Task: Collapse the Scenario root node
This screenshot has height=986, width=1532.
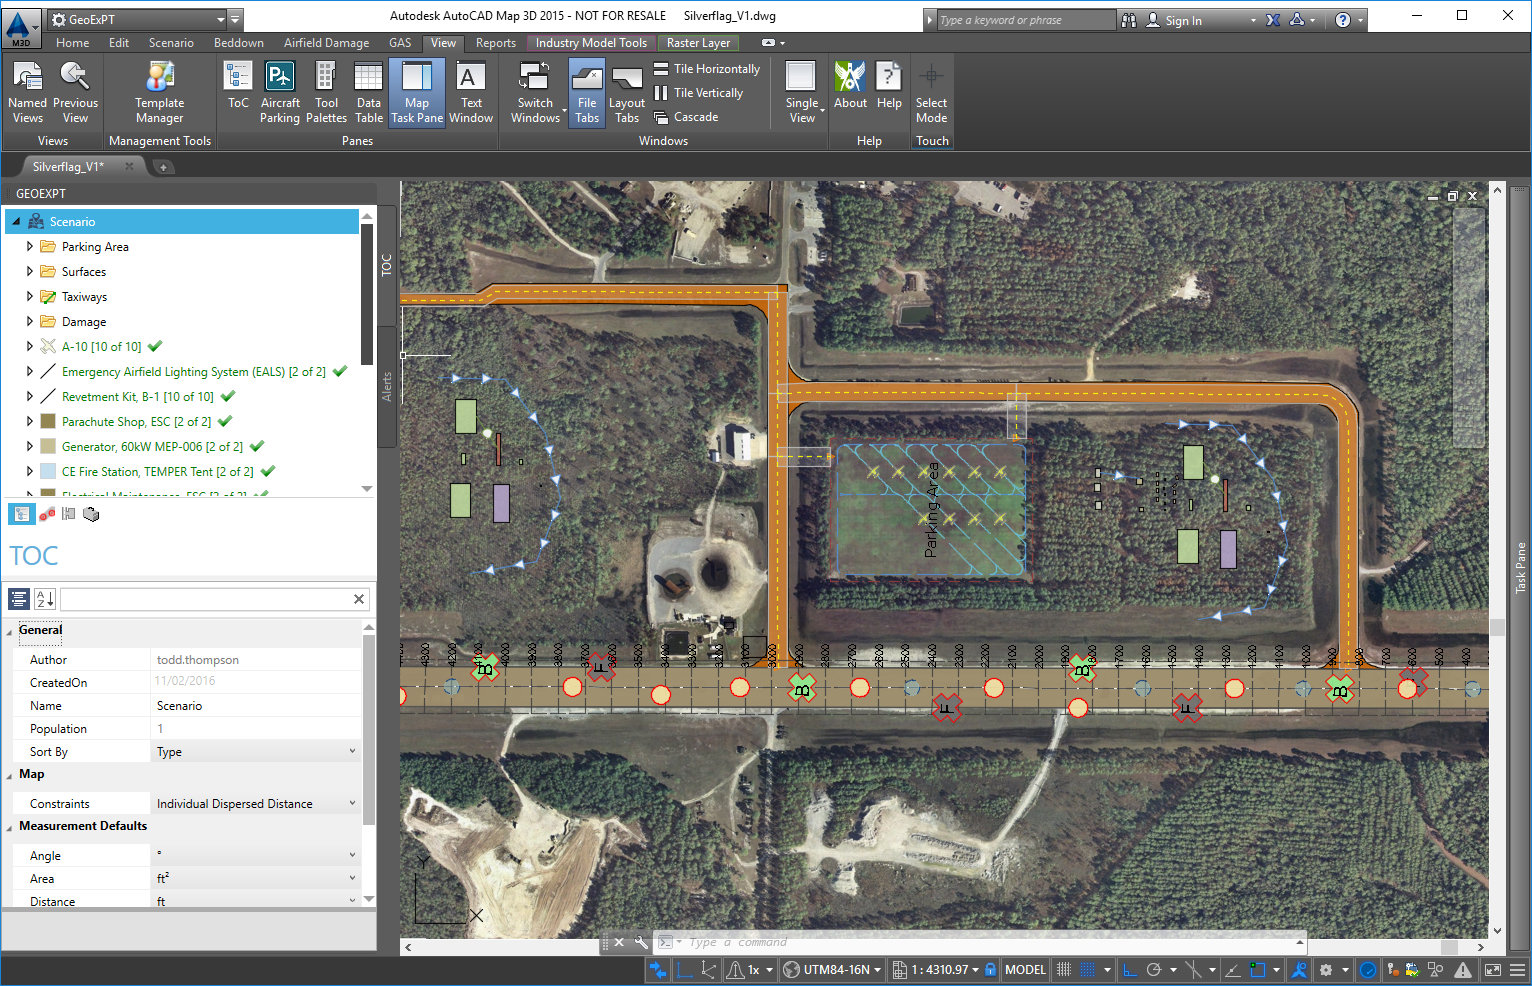Action: coord(16,221)
